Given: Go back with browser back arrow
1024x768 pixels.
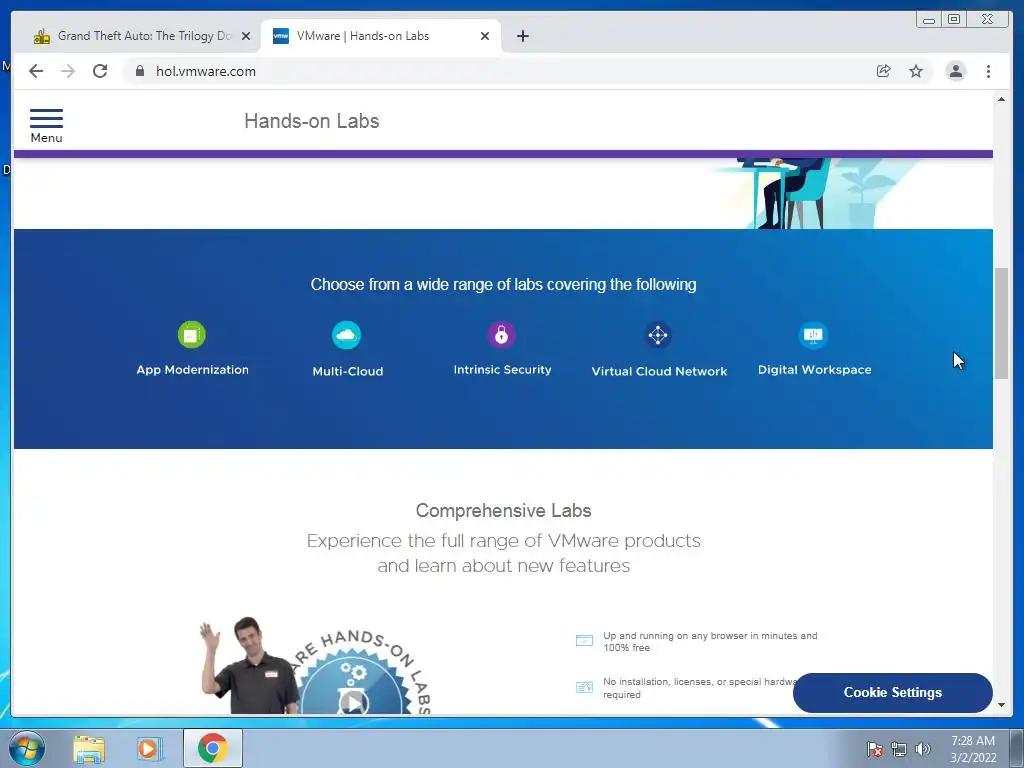Looking at the screenshot, I should pos(36,71).
